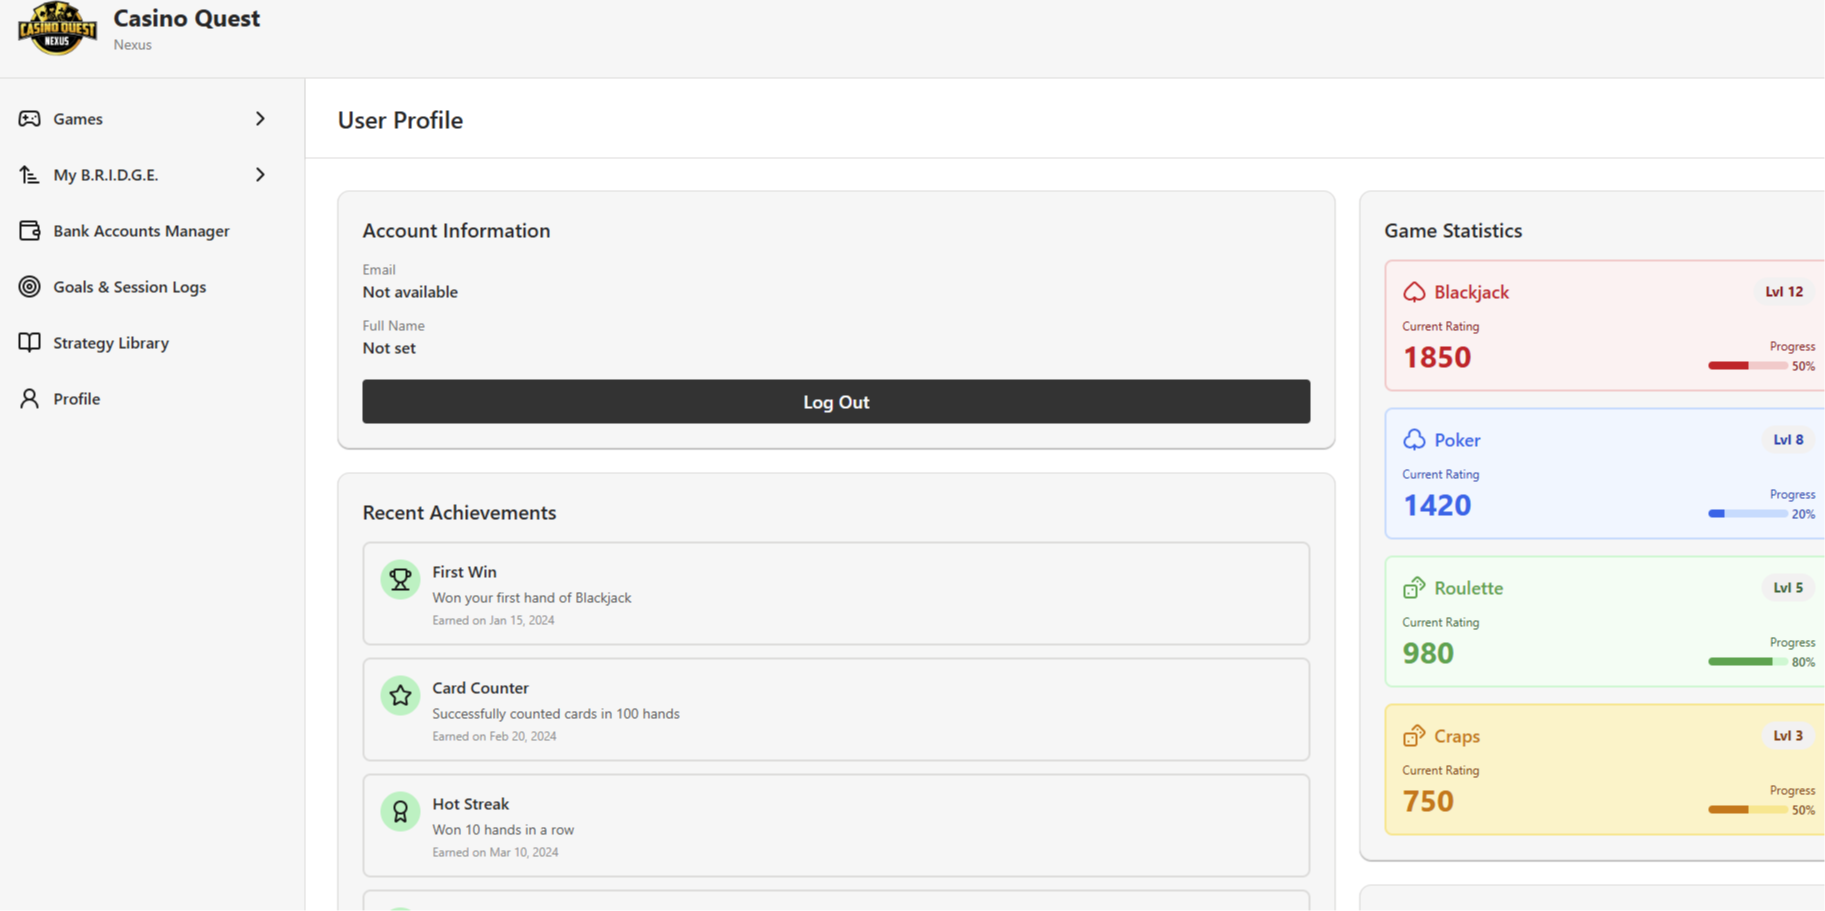Screen dimensions: 1825x911
Task: Click the Blackjack game title
Action: (1471, 292)
